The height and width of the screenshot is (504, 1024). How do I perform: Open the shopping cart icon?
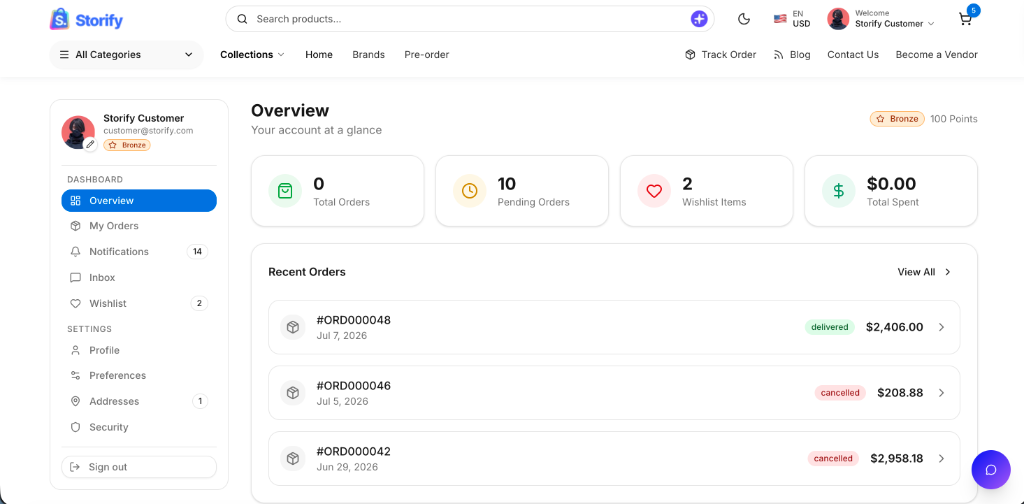coord(965,19)
